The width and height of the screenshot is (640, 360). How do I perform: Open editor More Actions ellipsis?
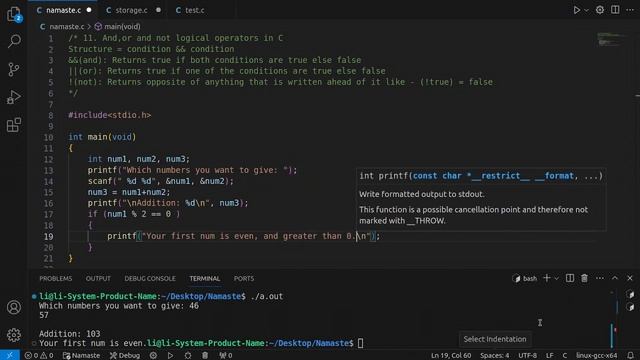tap(630, 10)
